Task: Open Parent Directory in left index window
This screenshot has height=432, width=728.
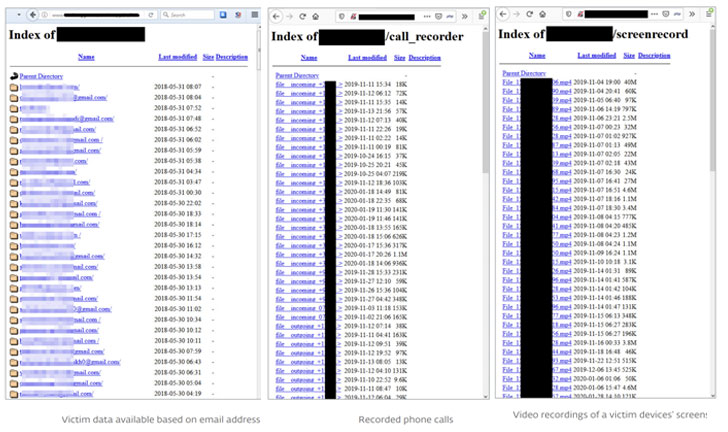Action: (x=41, y=76)
